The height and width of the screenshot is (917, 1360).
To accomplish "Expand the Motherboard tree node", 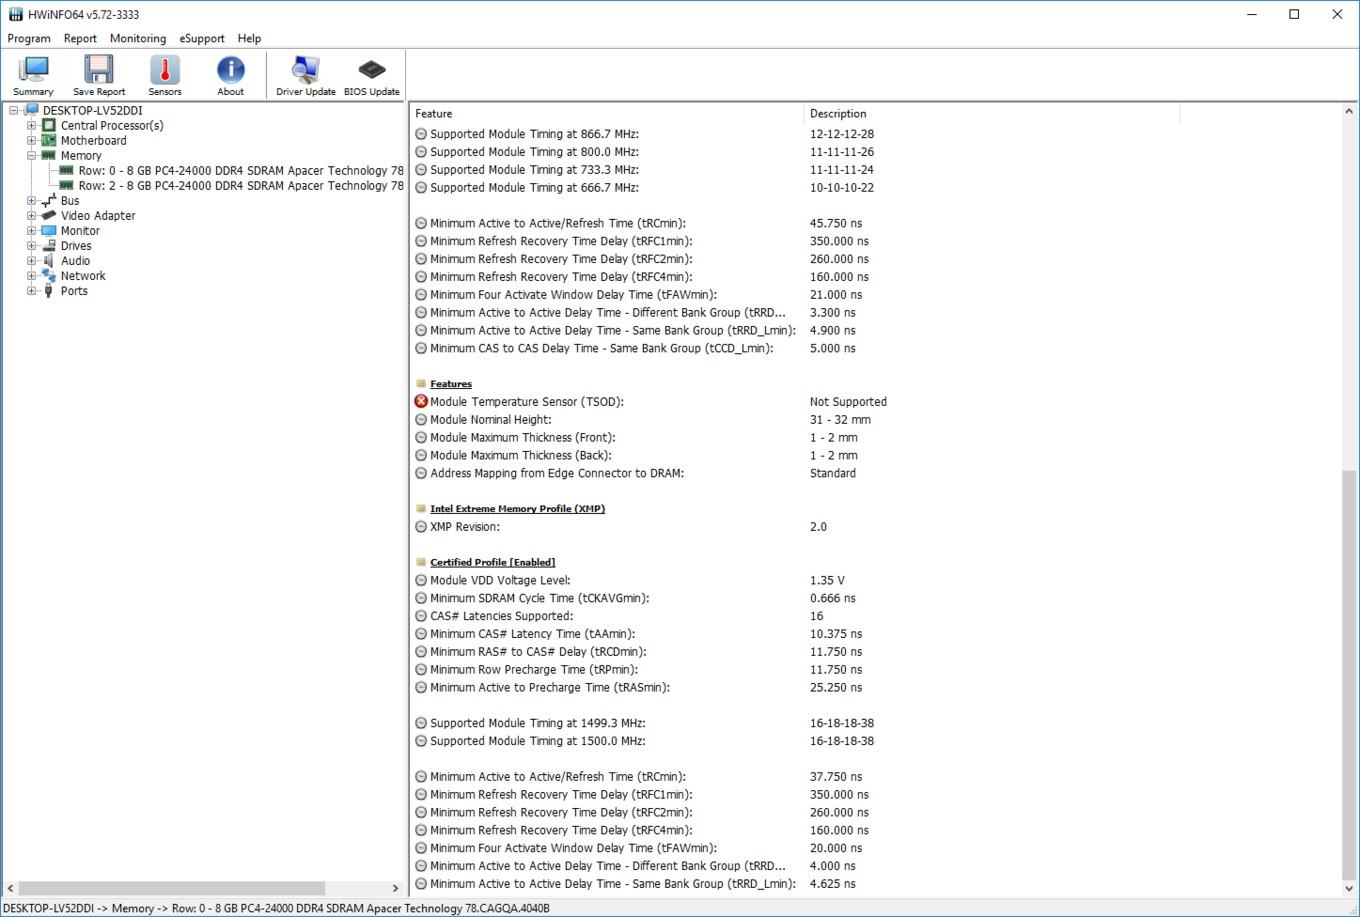I will coord(31,140).
